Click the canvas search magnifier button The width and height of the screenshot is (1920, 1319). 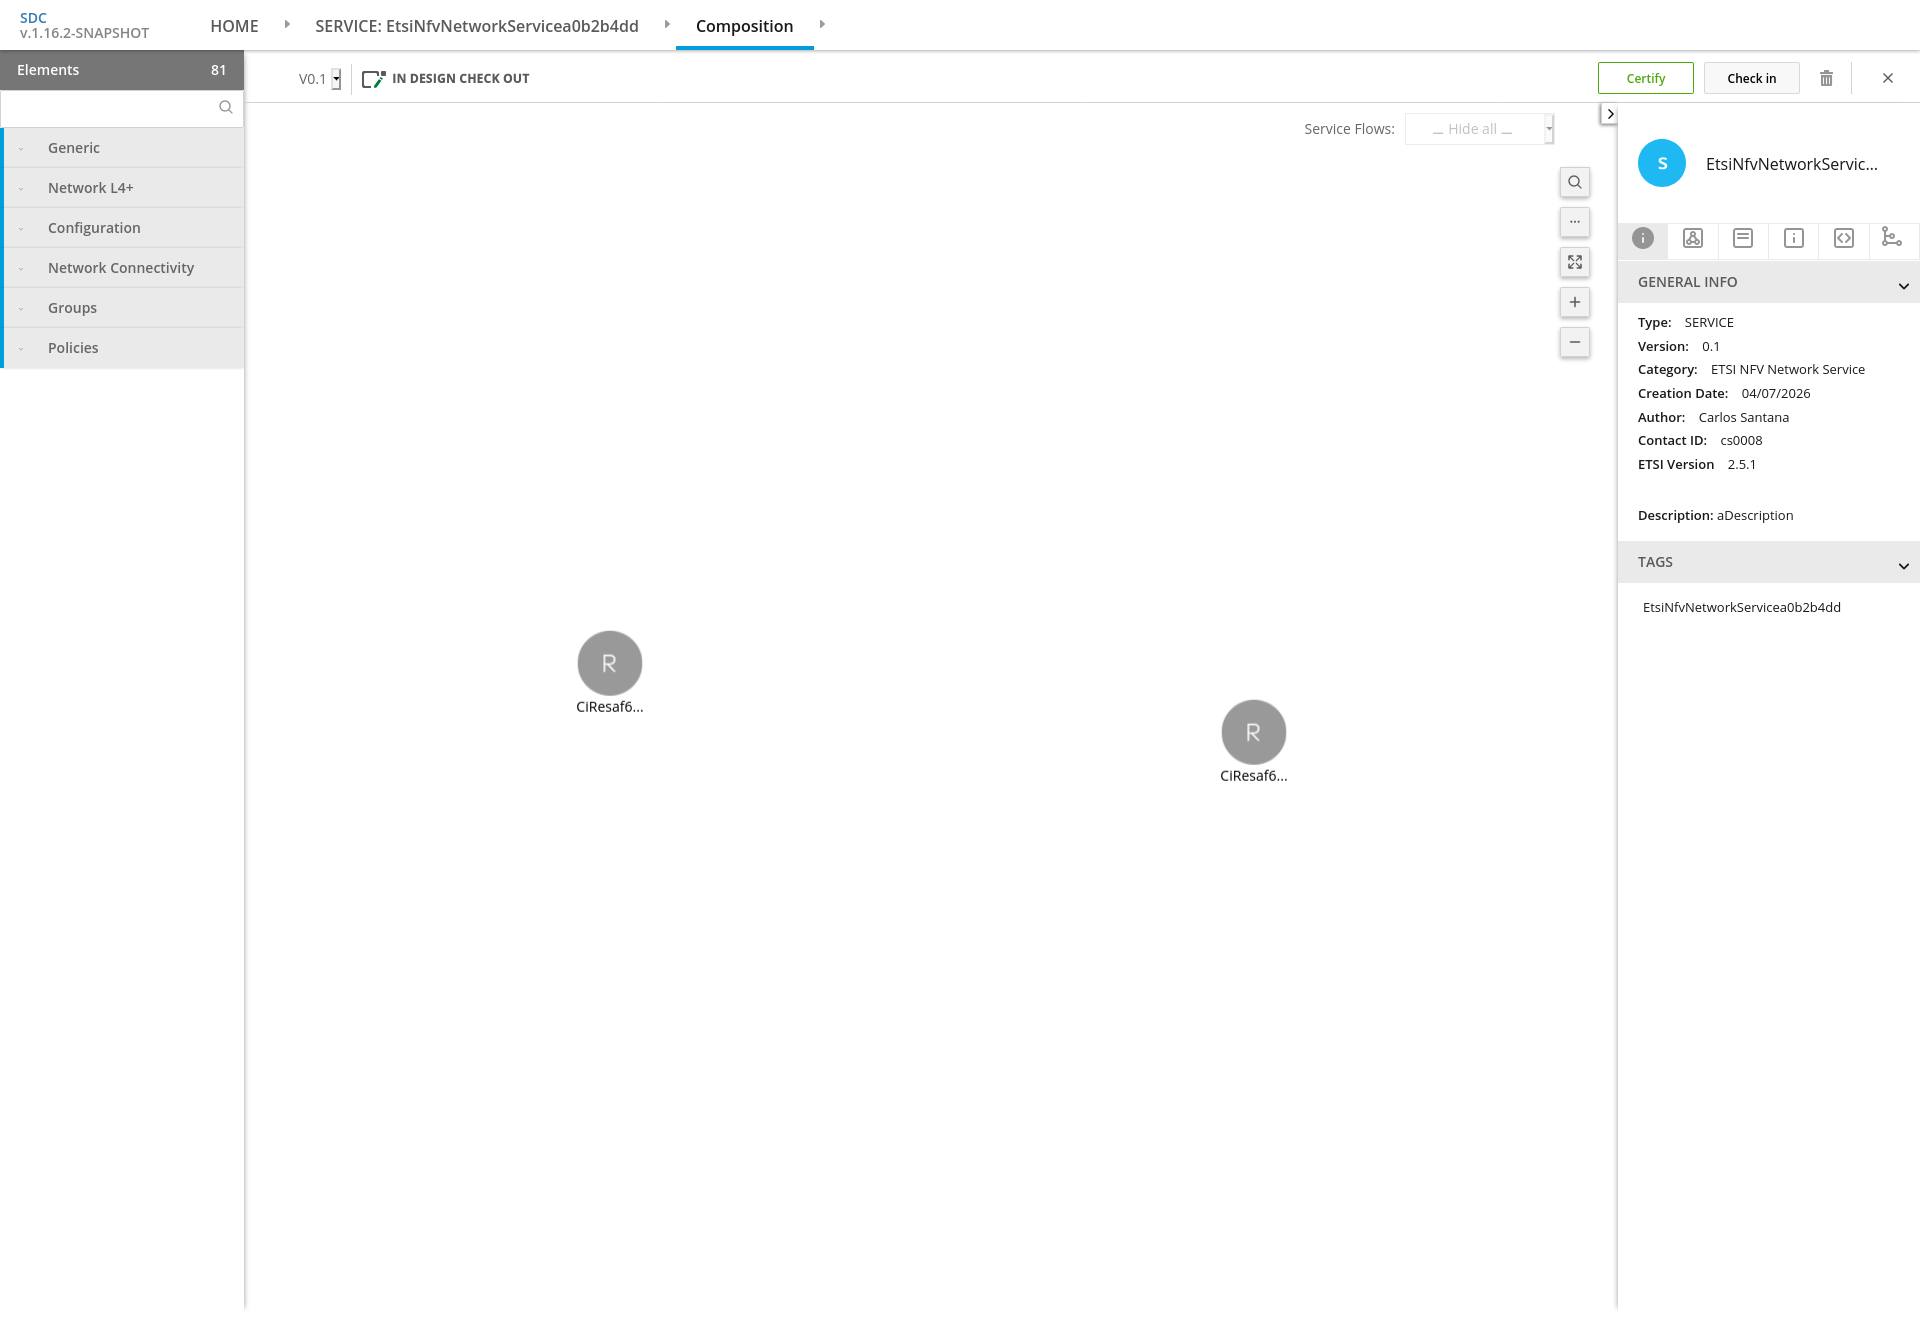(x=1574, y=182)
